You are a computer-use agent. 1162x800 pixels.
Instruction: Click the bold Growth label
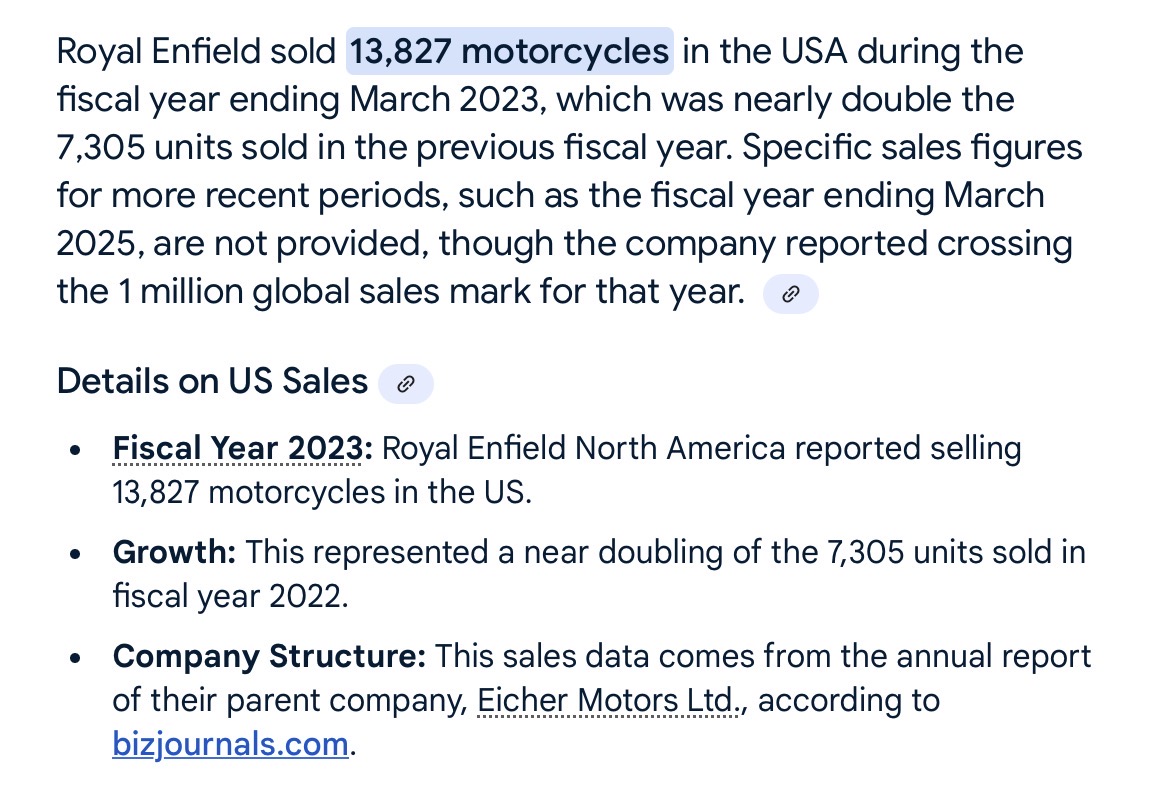click(174, 552)
